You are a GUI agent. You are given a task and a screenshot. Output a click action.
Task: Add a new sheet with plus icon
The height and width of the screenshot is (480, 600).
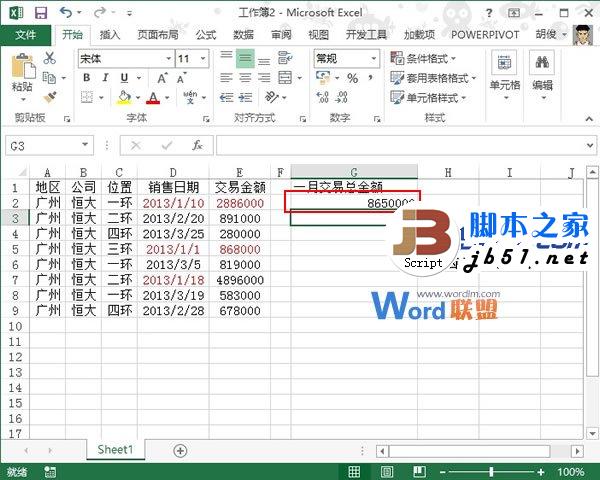coord(180,451)
